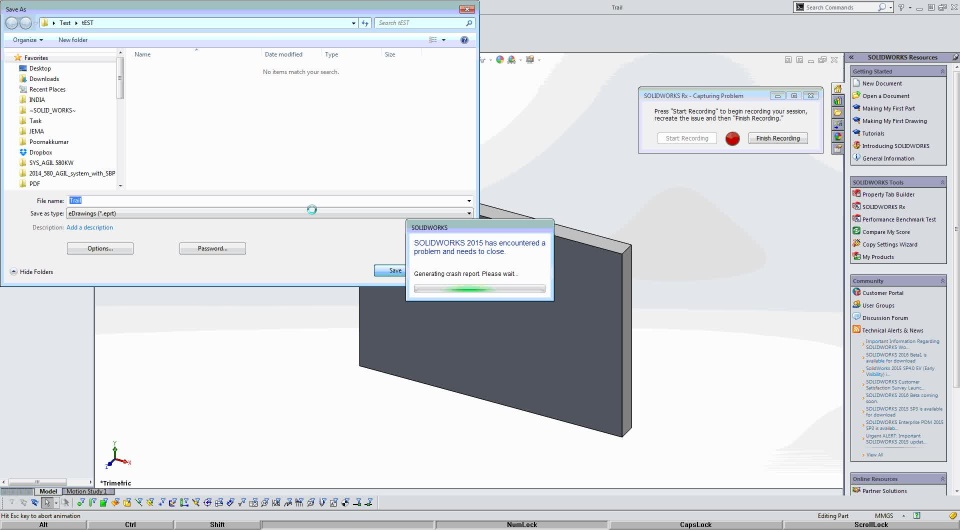
Task: Open the SOLIDWORKS Resources home tab icon
Action: tap(837, 89)
